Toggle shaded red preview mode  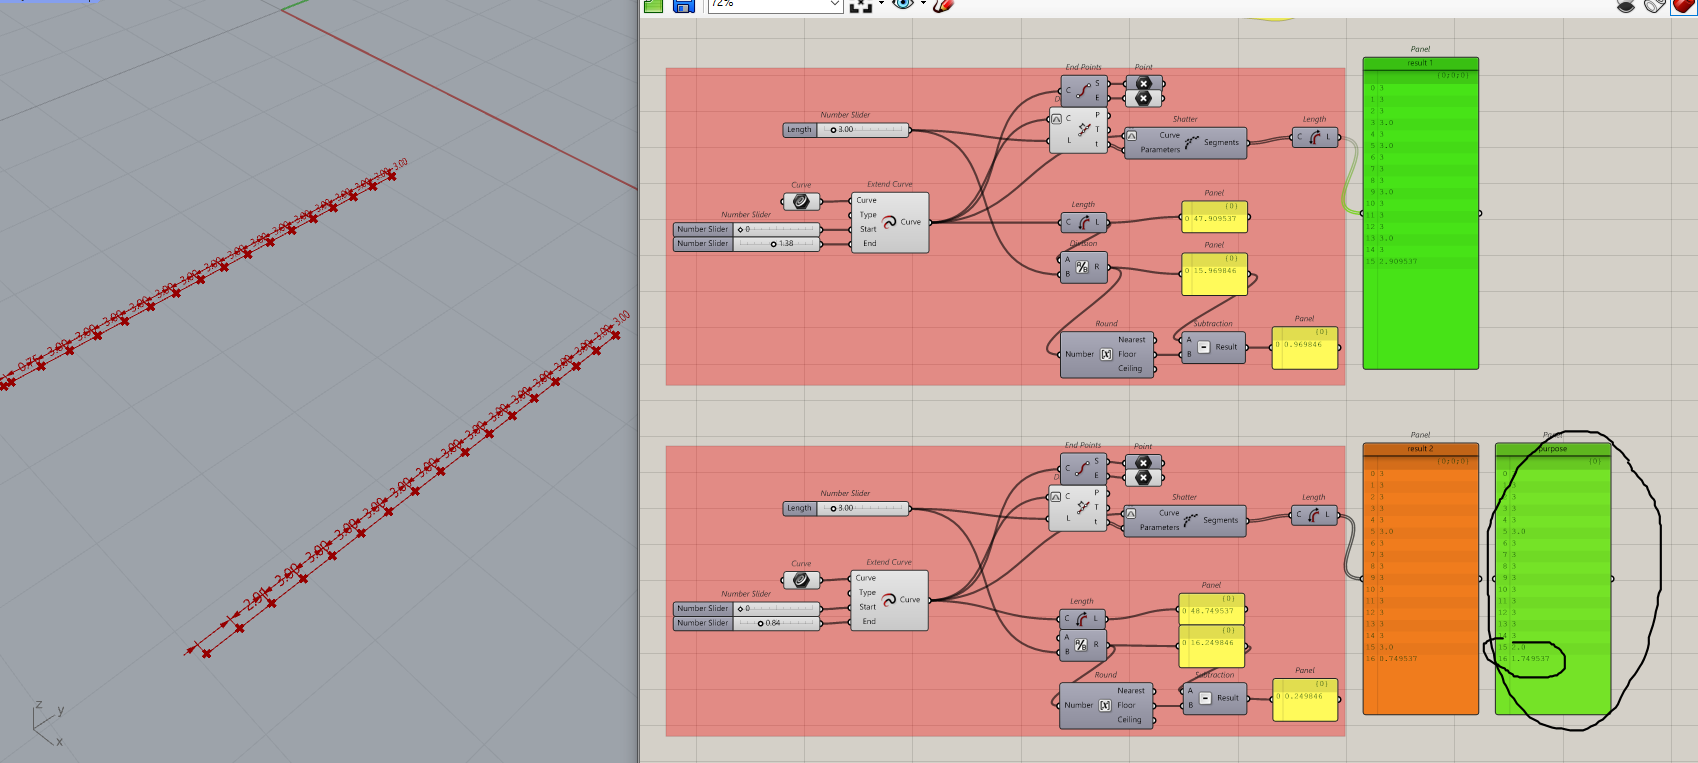(1684, 6)
